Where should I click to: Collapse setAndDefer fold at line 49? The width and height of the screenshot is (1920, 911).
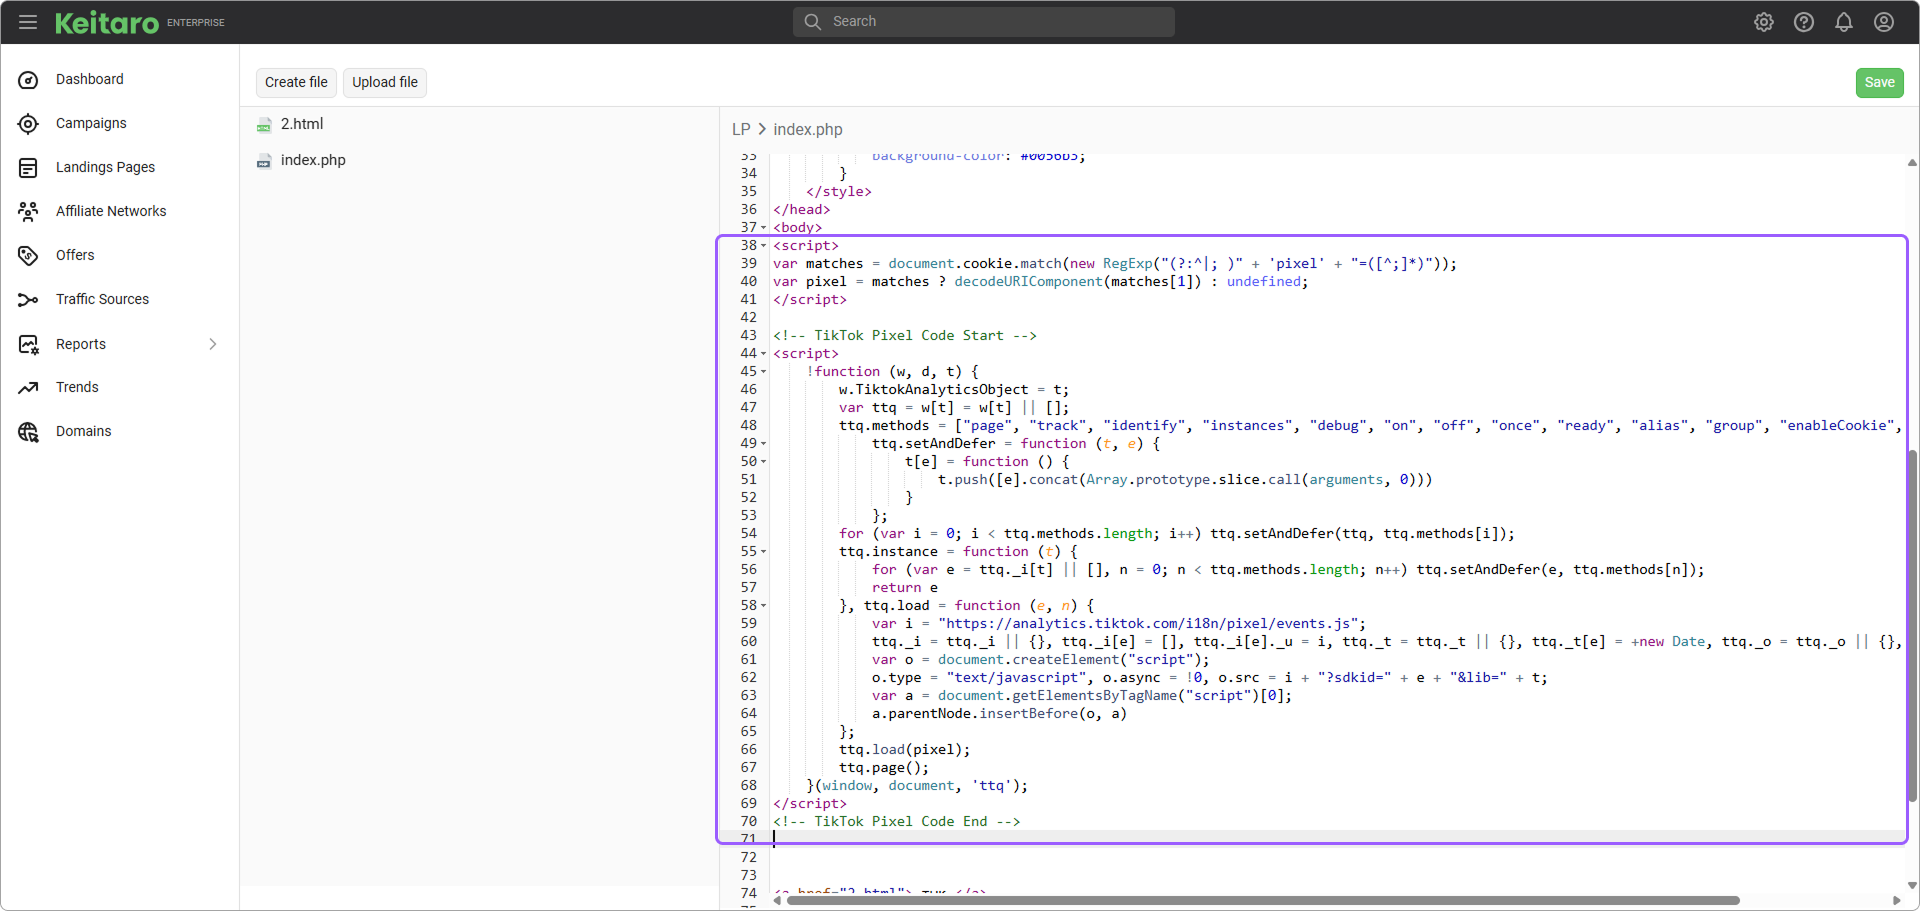[x=764, y=444]
